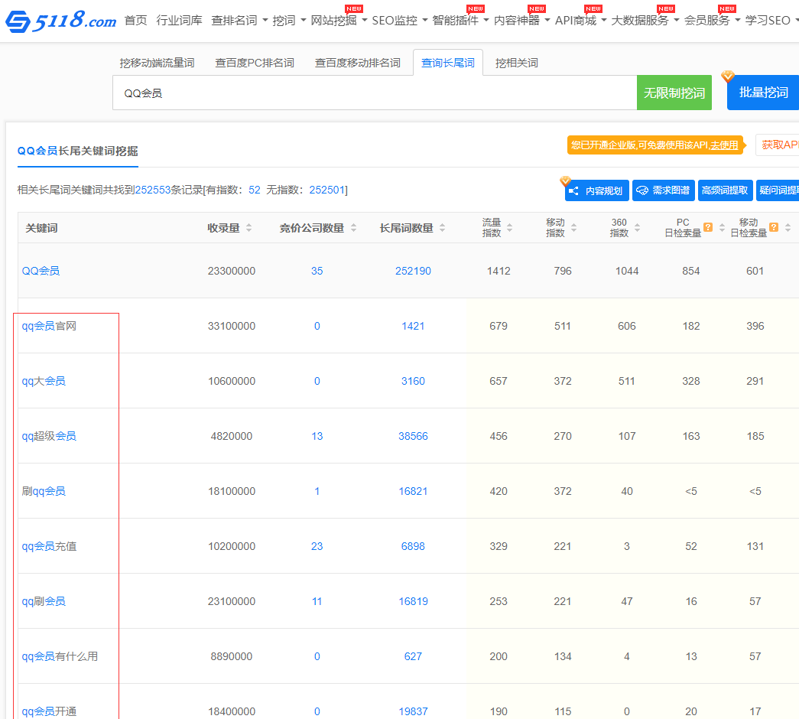Sort by 长尾词数量 column arrows
Viewport: 799px width, 719px height.
click(x=442, y=228)
